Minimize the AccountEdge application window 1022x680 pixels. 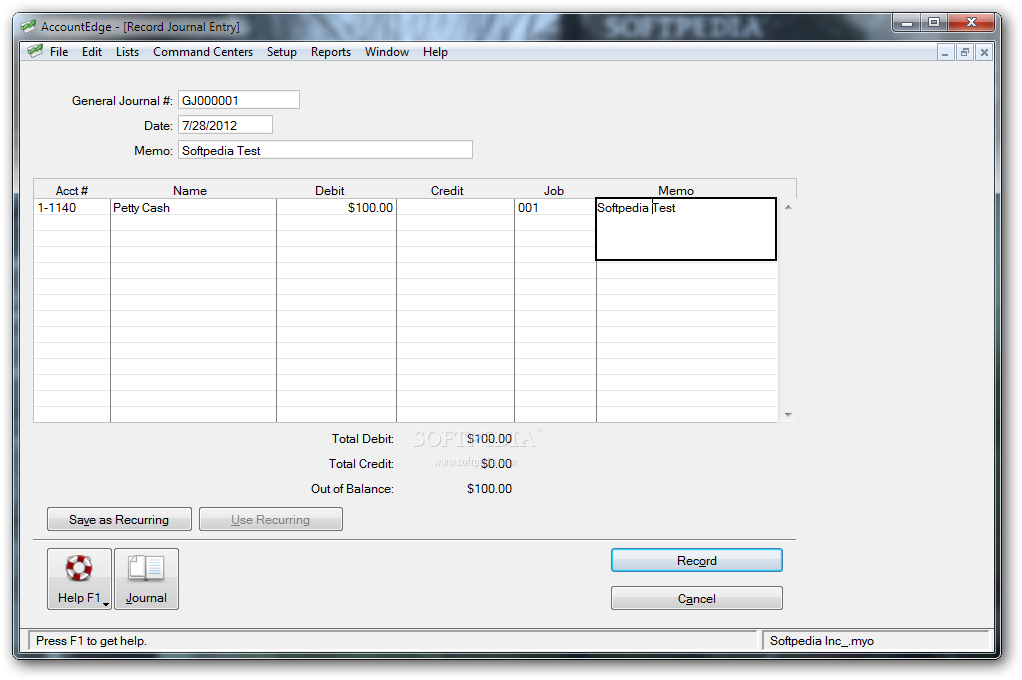(x=907, y=23)
